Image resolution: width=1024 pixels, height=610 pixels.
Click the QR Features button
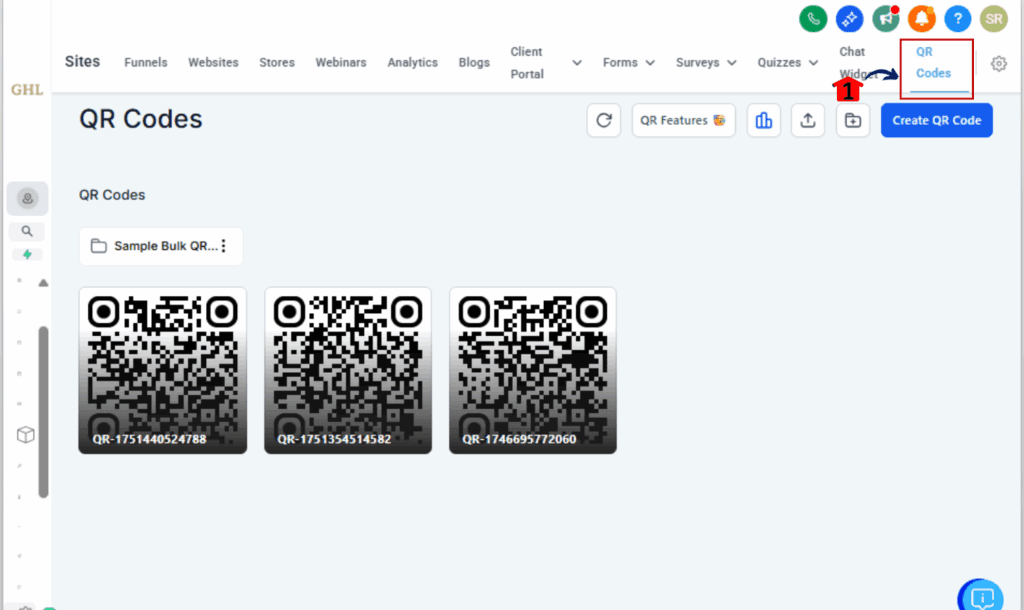[x=683, y=120]
